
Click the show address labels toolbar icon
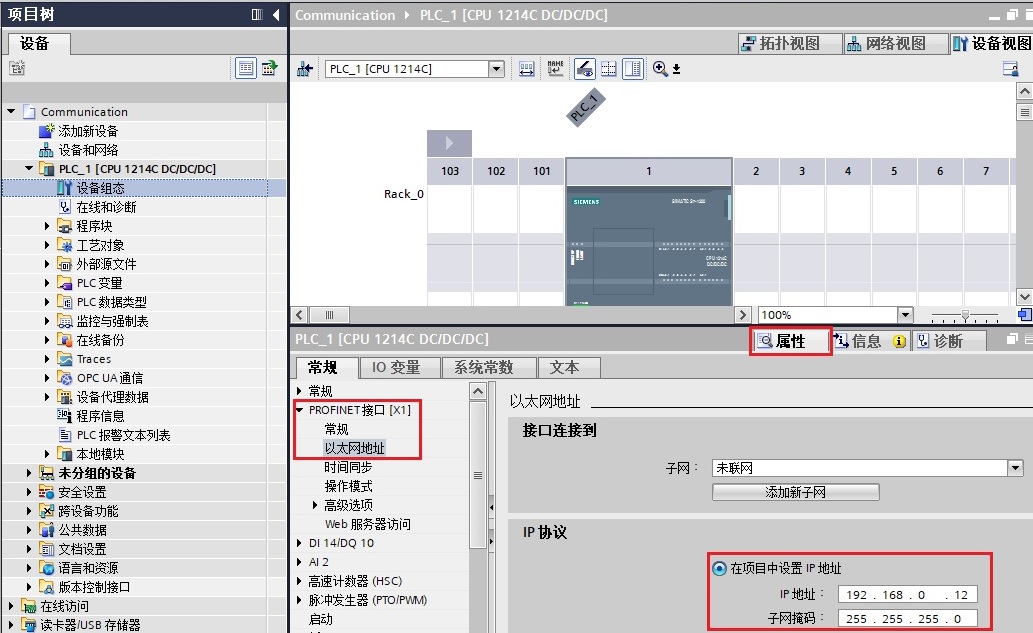[x=526, y=69]
